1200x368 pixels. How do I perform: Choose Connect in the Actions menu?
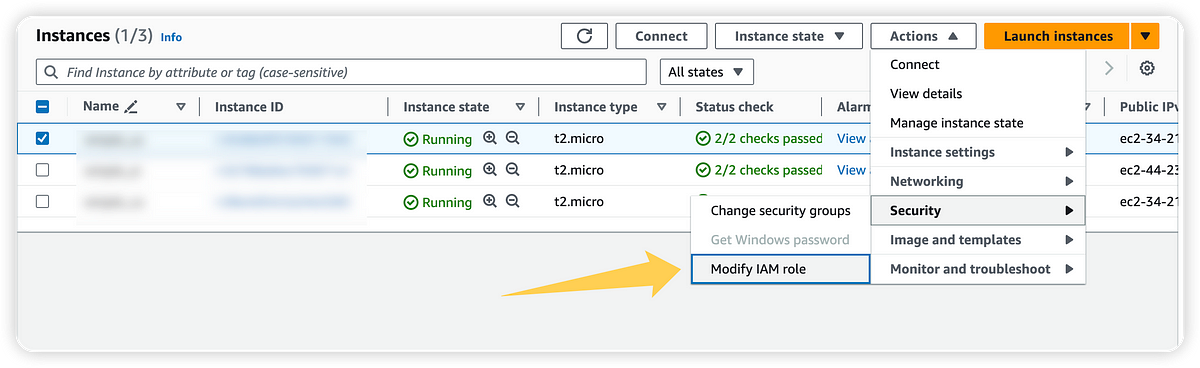coord(978,64)
